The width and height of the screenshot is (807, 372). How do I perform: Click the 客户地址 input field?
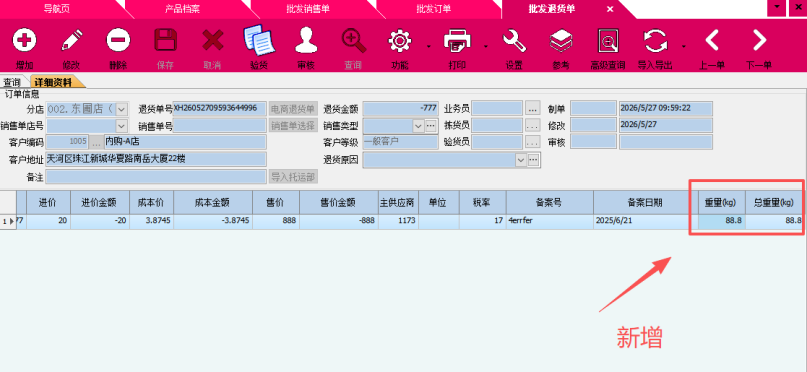click(x=156, y=160)
